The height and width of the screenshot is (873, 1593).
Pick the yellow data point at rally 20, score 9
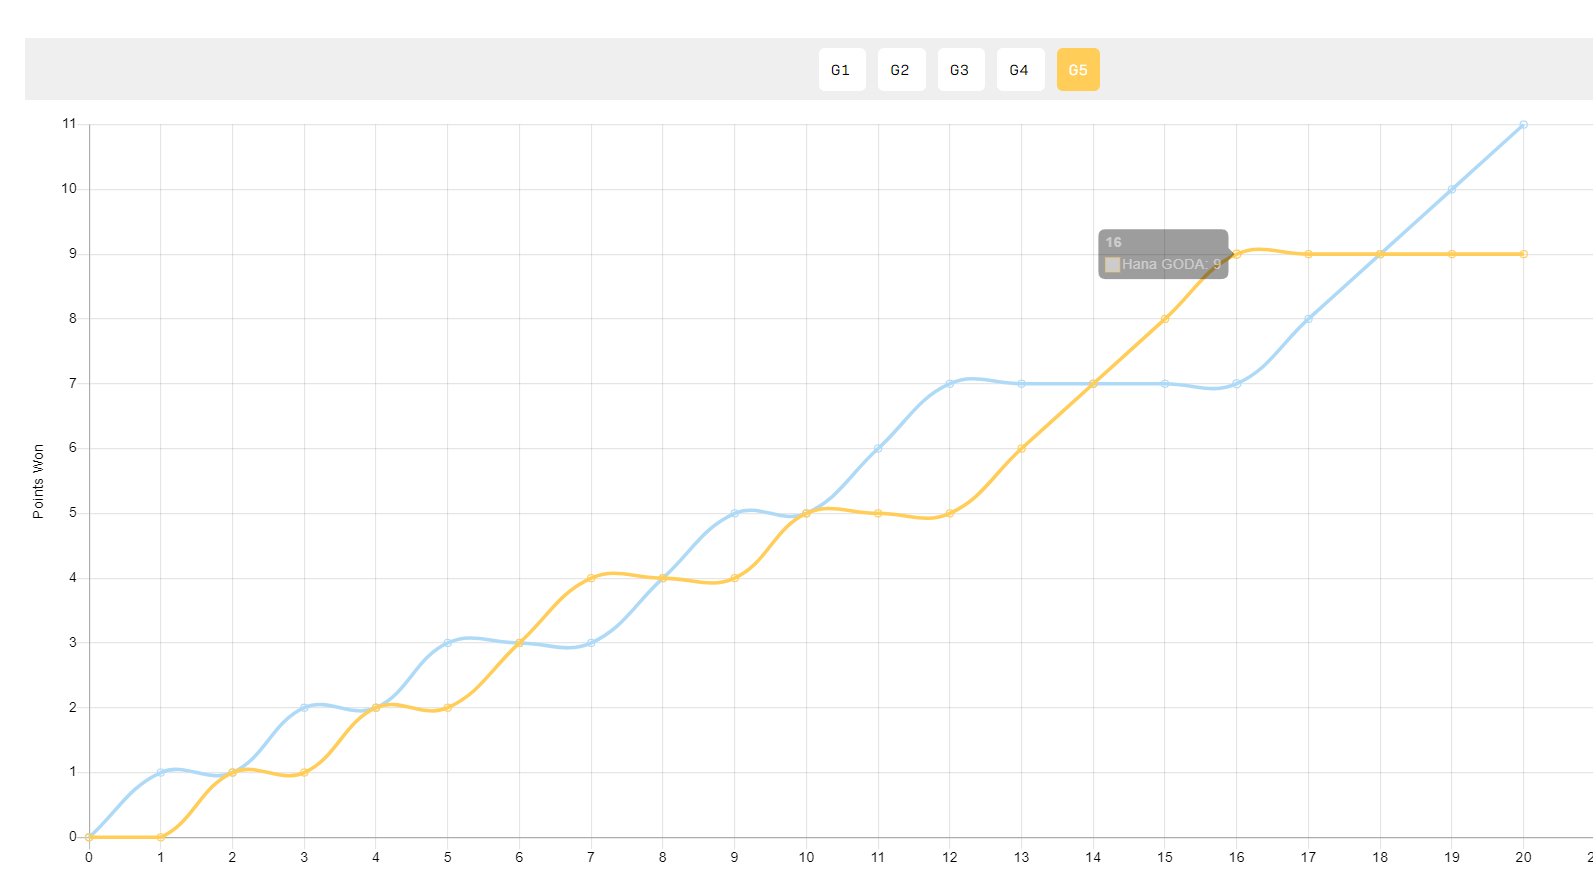coord(1523,254)
